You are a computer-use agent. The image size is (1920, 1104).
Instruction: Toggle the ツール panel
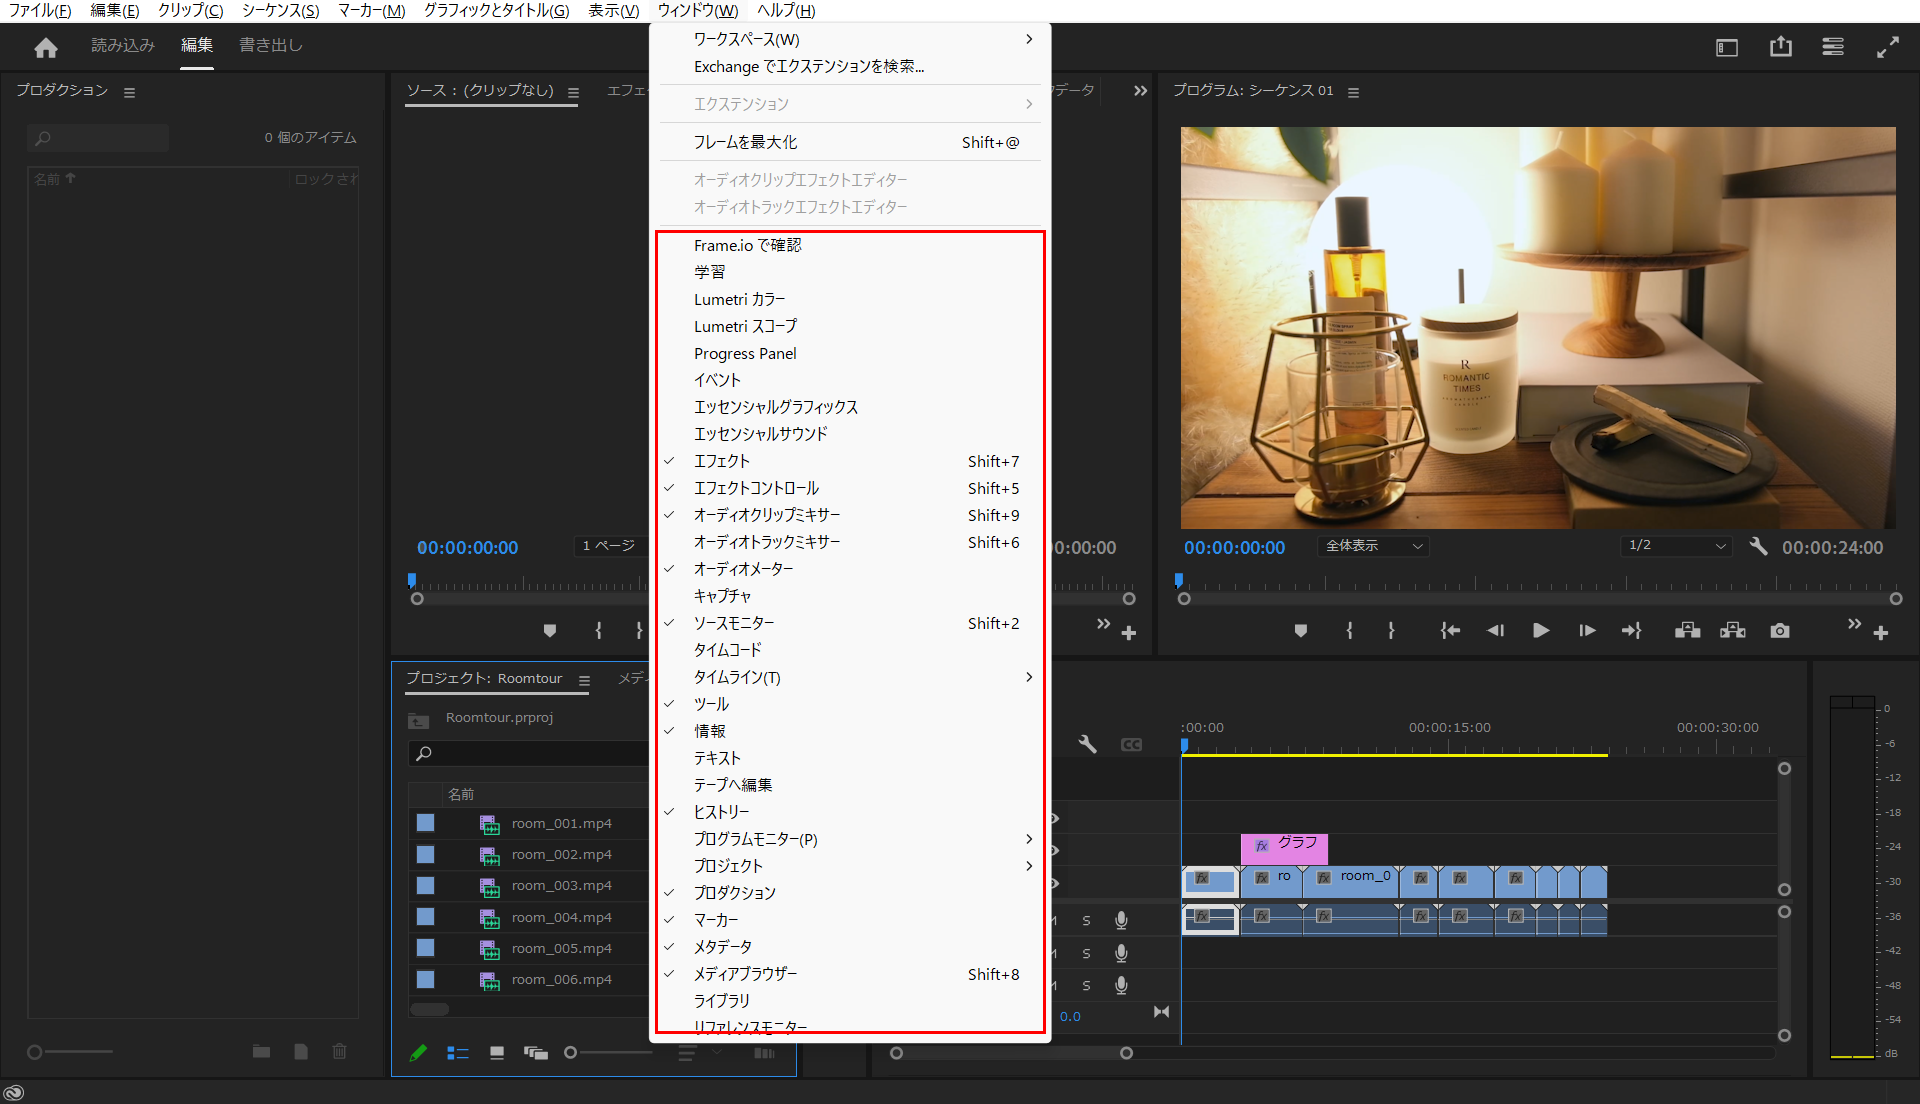click(850, 704)
